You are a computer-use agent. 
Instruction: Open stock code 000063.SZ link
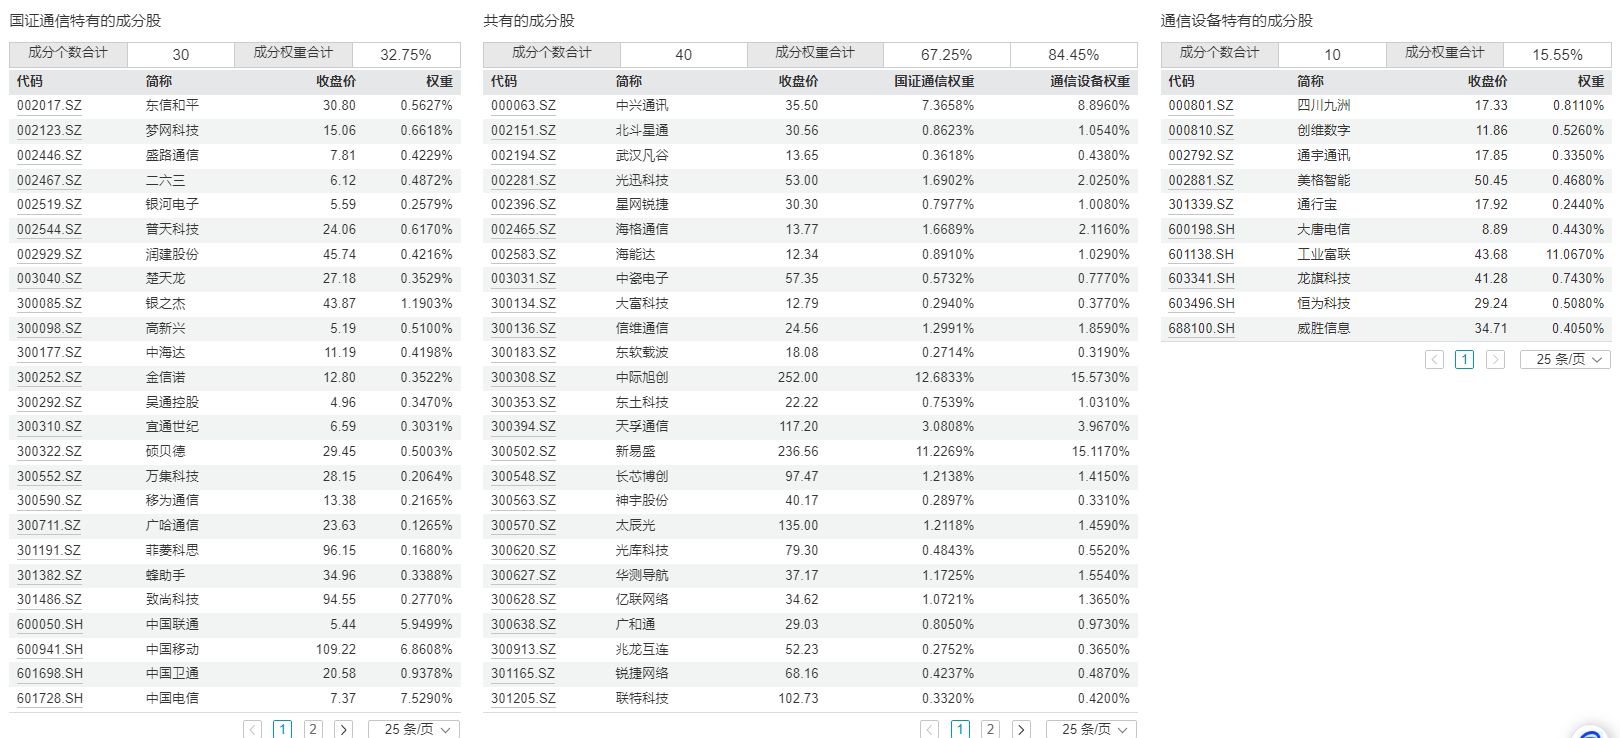pyautogui.click(x=523, y=105)
